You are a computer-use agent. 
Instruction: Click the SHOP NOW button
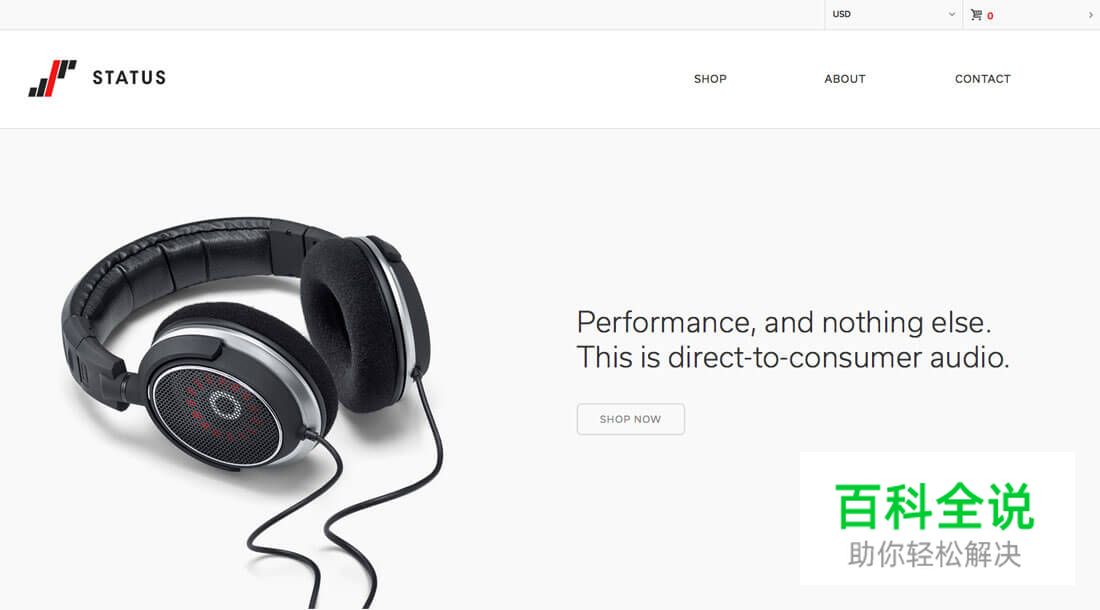631,419
